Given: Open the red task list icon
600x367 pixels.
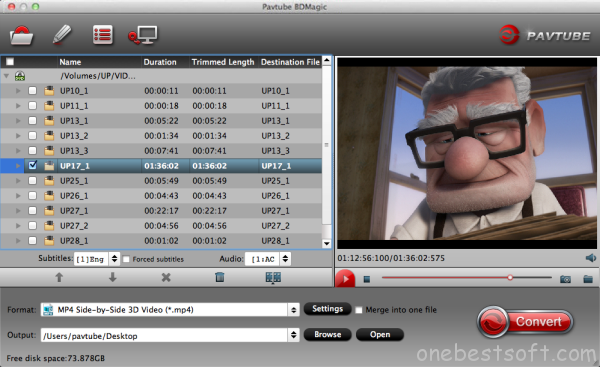Looking at the screenshot, I should click(x=103, y=35).
